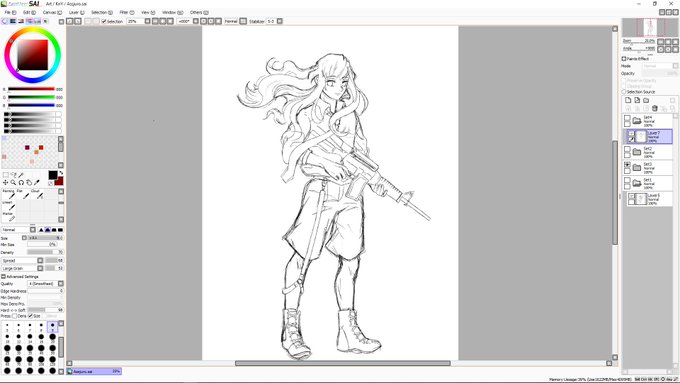
Task: Choose the Lineart brush preset
Action: click(x=10, y=206)
